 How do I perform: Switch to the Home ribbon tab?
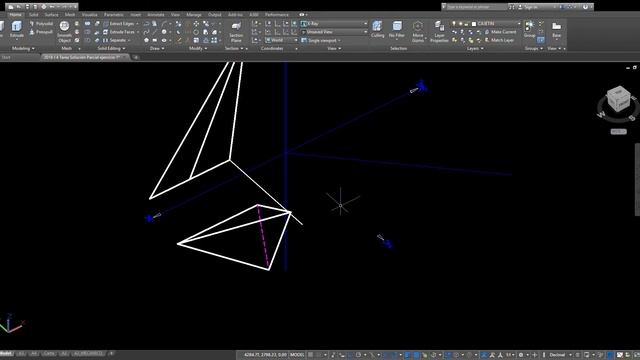[16, 15]
